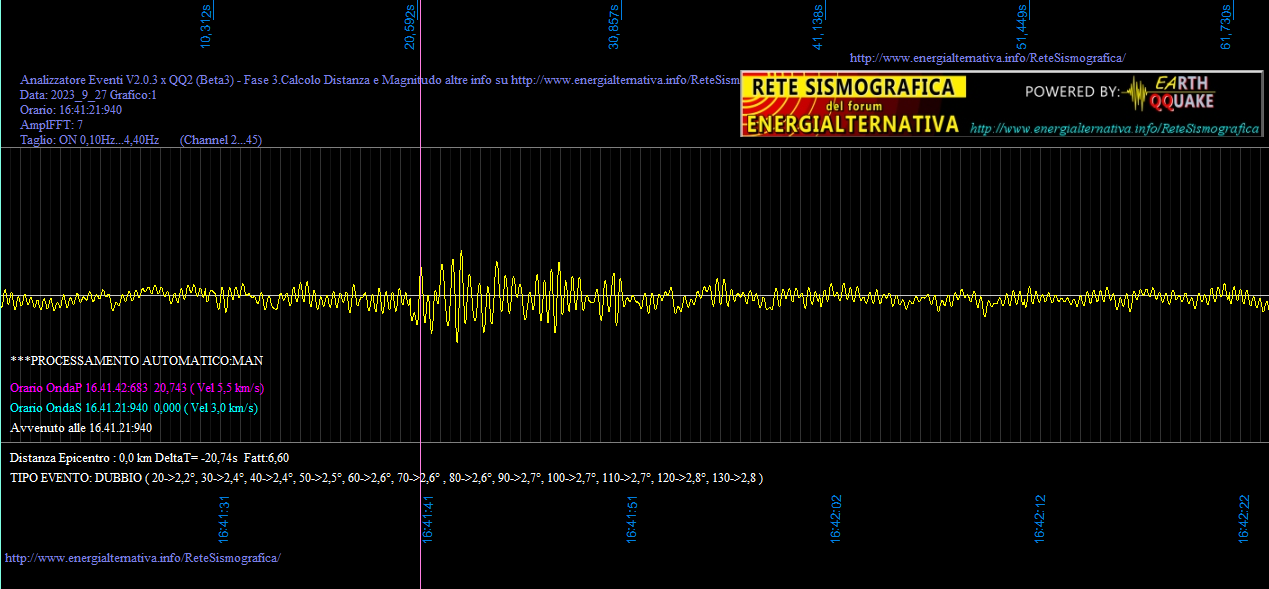Open the energialternativa.info link at top right
The width and height of the screenshot is (1269, 589).
[x=987, y=58]
